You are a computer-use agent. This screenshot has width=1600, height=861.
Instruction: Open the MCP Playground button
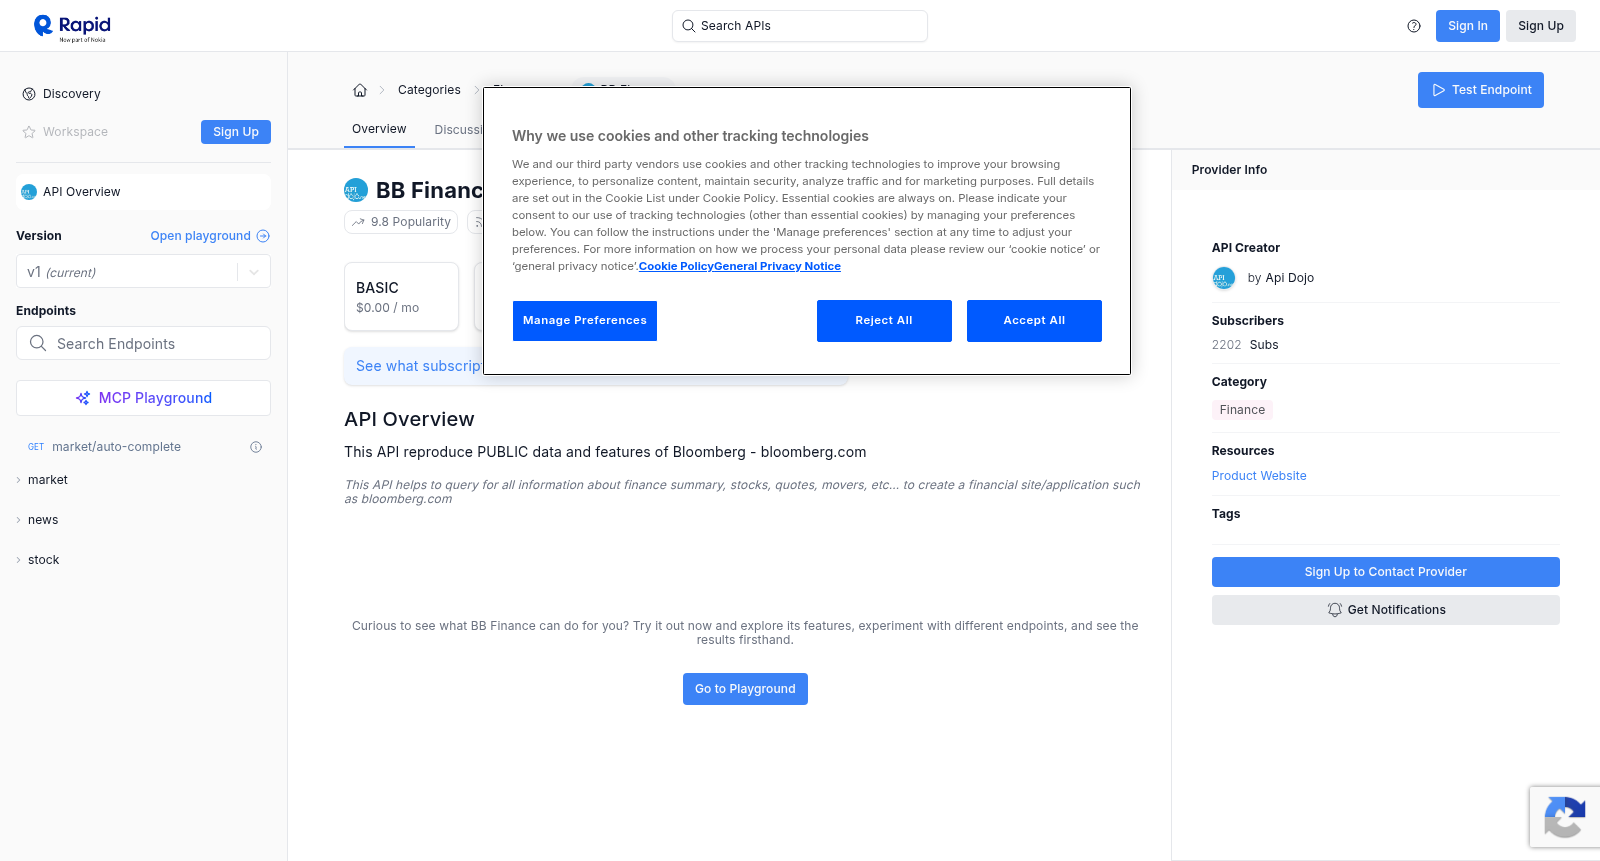143,398
